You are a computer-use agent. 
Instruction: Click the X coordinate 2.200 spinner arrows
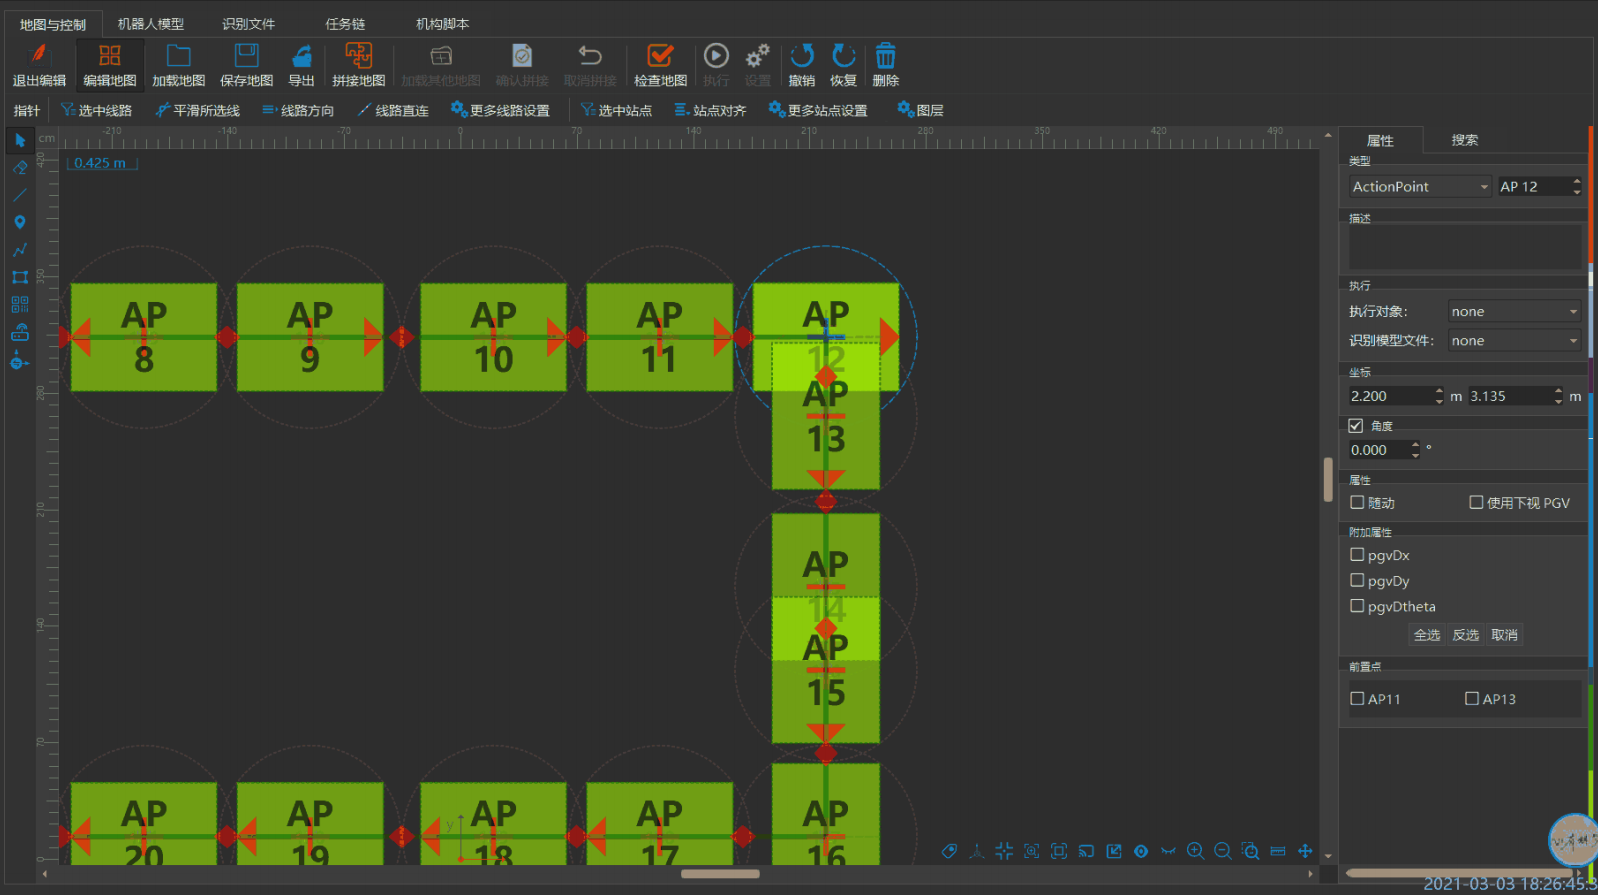(1439, 396)
